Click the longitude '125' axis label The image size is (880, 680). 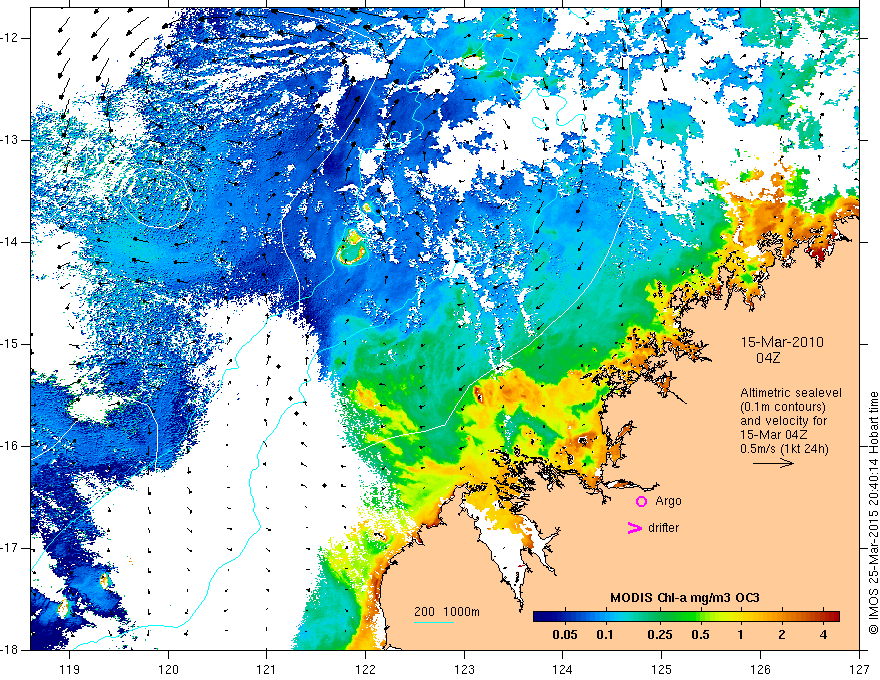[x=662, y=669]
